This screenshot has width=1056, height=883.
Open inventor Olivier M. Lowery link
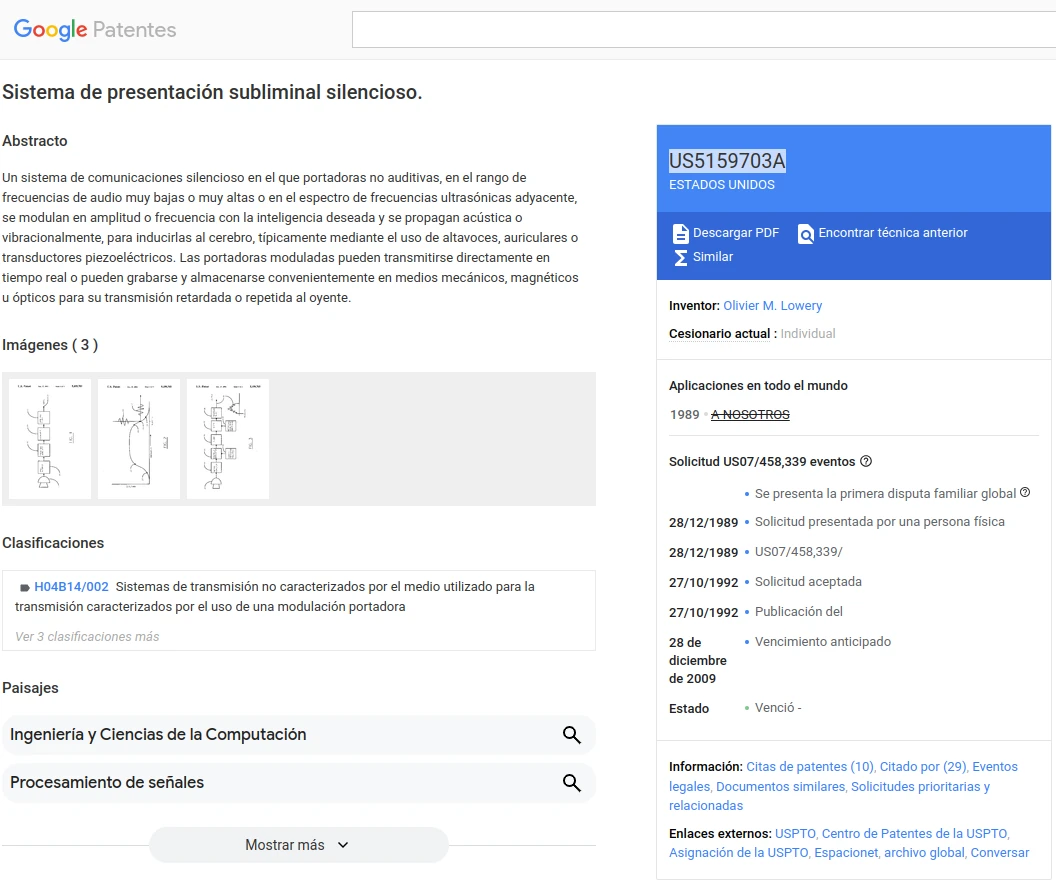point(772,306)
